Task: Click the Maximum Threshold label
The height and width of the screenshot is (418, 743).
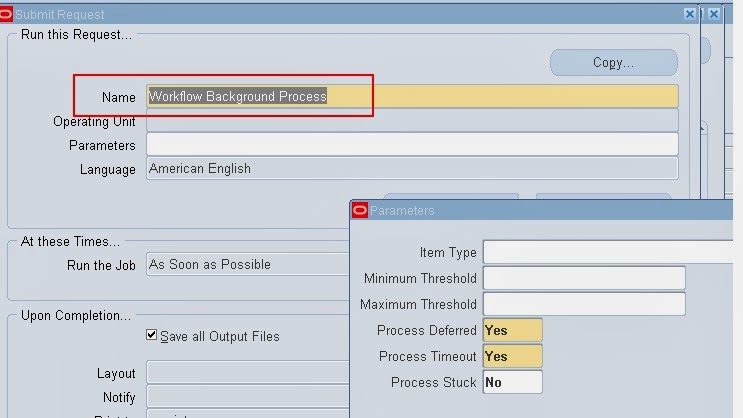Action: [x=418, y=304]
